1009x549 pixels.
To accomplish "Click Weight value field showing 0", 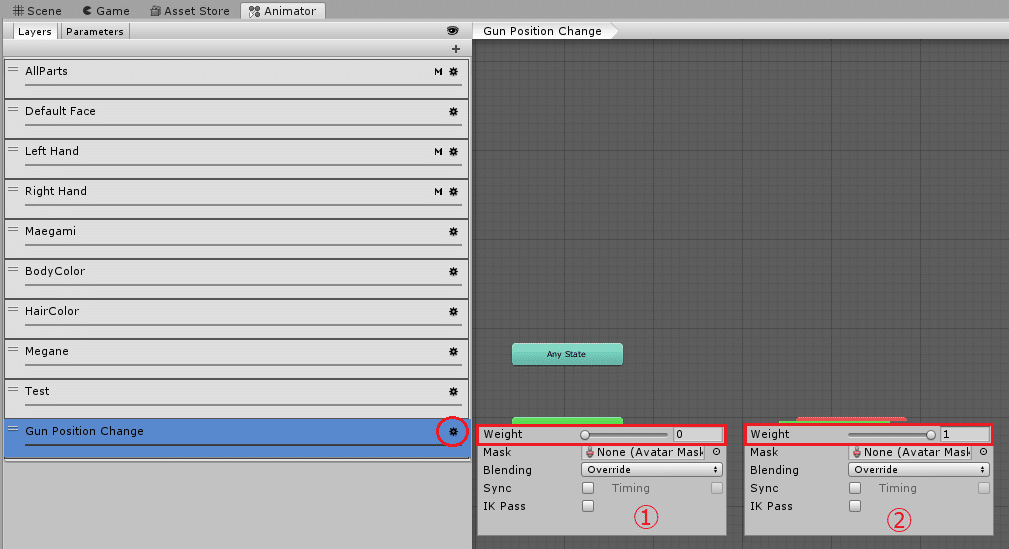I will tap(698, 434).
